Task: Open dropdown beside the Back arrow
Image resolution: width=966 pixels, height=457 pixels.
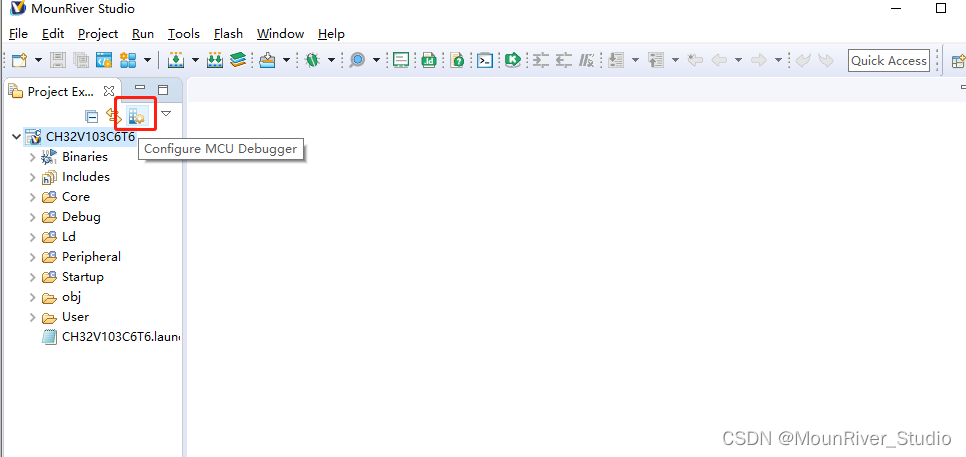Action: tap(737, 60)
